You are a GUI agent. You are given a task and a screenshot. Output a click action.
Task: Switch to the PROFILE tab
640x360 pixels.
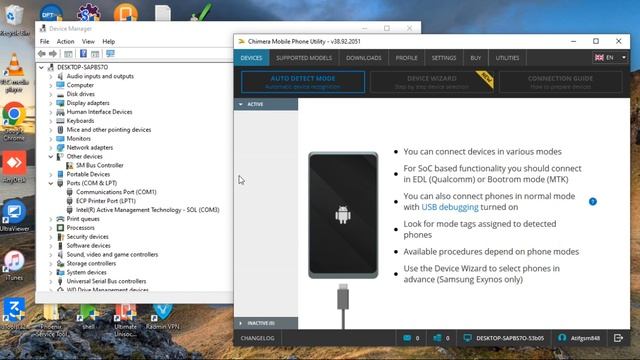(407, 58)
